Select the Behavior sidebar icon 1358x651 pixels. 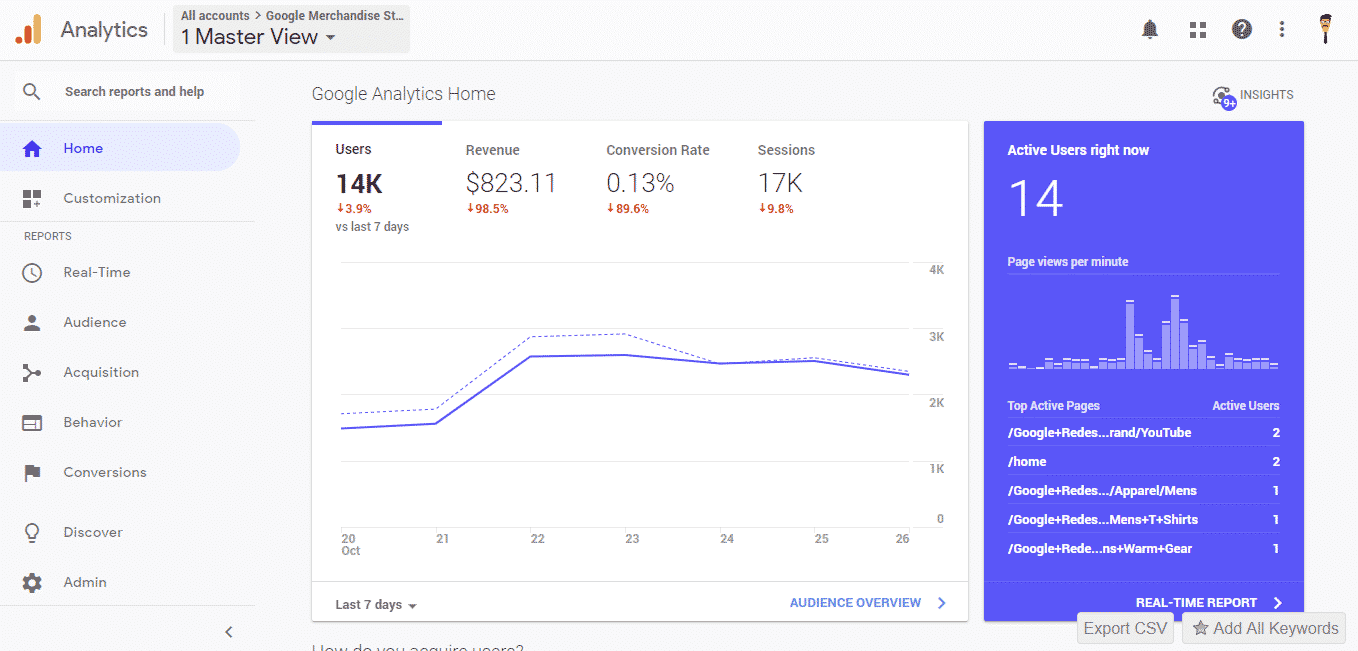[31, 422]
